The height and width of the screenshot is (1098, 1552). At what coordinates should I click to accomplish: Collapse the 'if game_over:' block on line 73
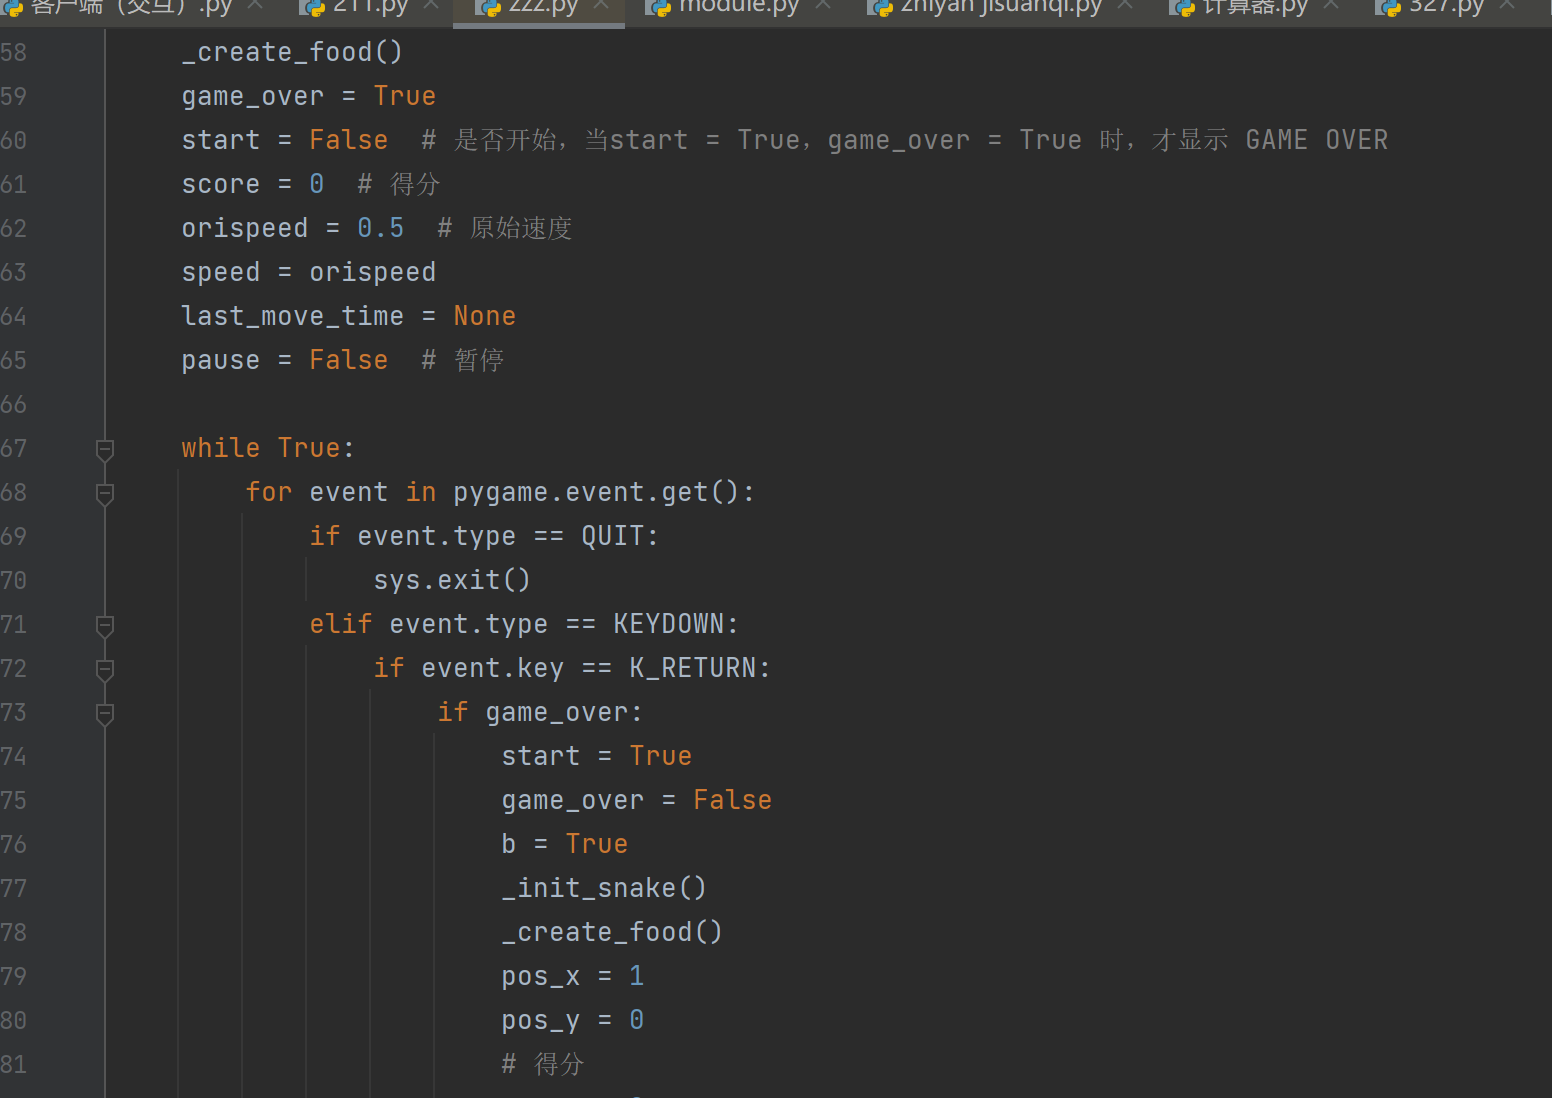[x=104, y=714]
